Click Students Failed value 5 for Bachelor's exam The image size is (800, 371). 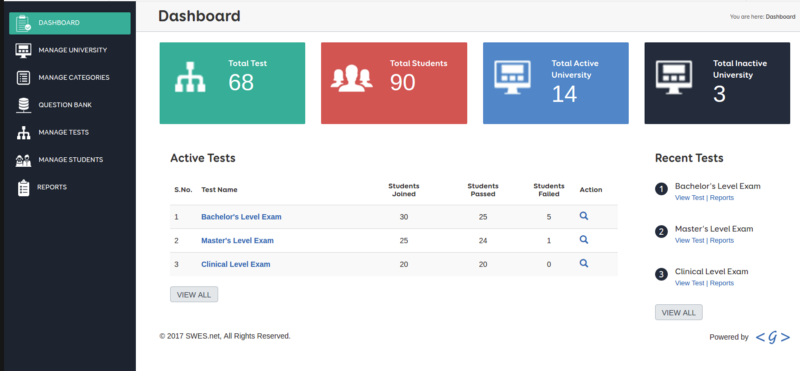pos(549,217)
